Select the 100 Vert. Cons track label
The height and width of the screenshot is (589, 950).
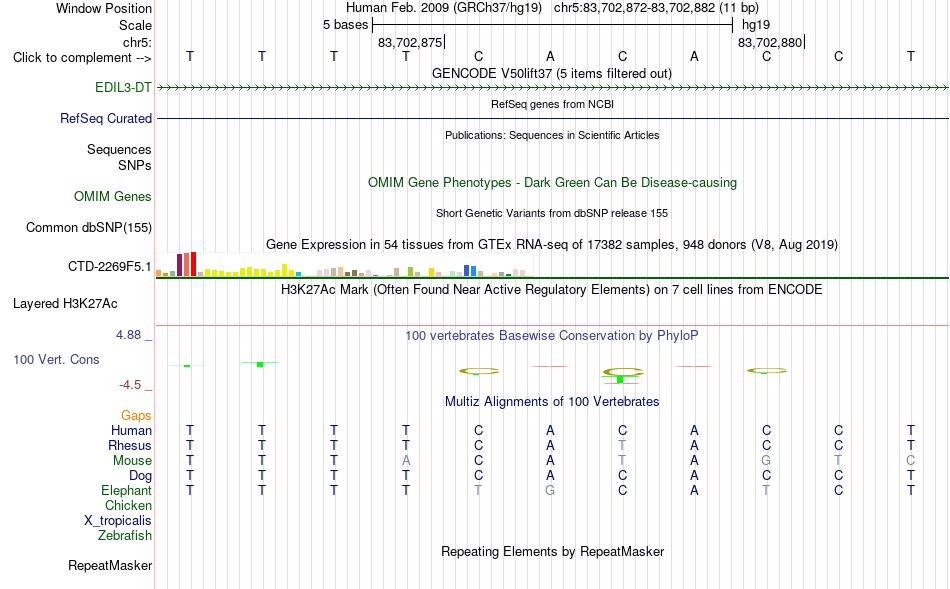(x=56, y=359)
